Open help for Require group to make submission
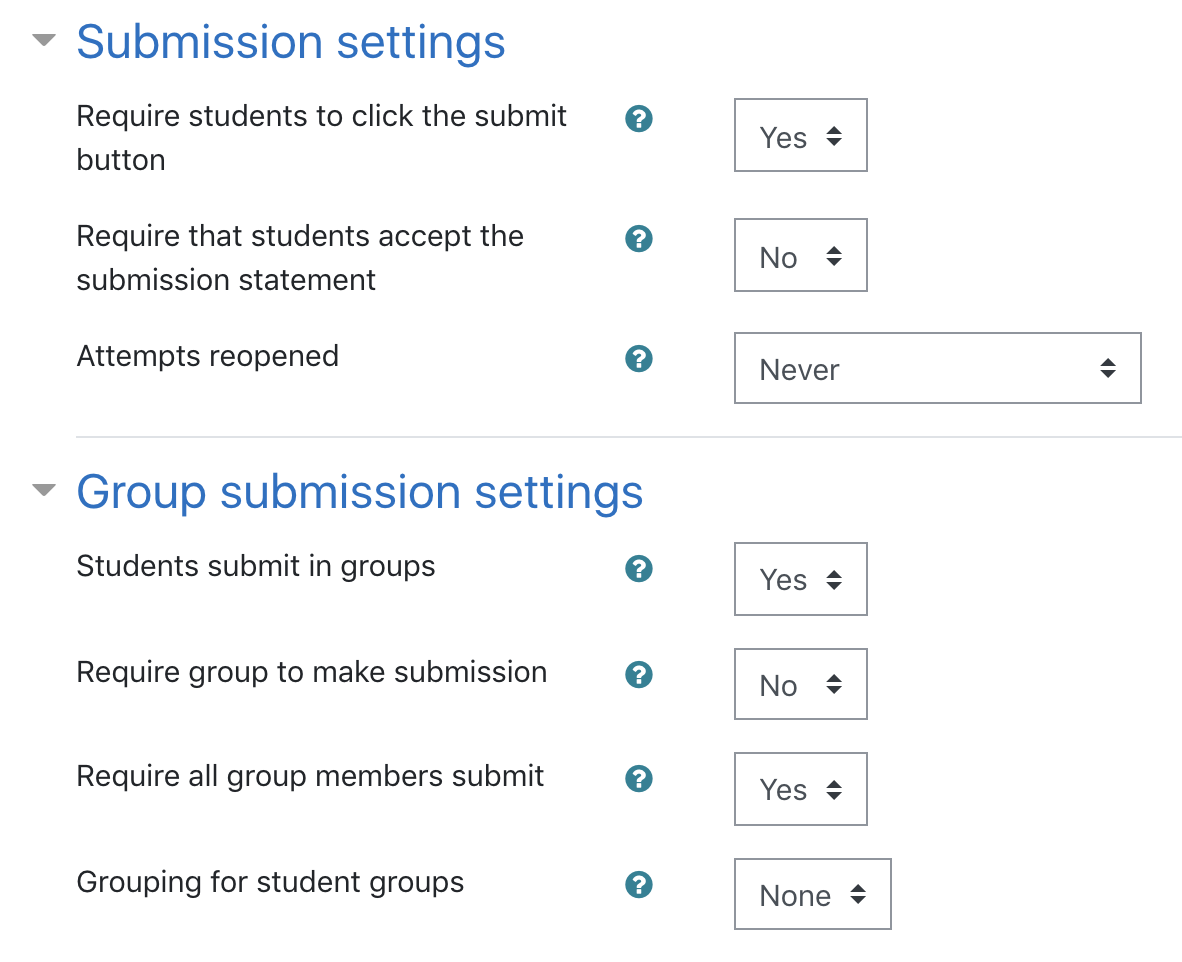Screen dimensions: 1182x962 coord(638,674)
